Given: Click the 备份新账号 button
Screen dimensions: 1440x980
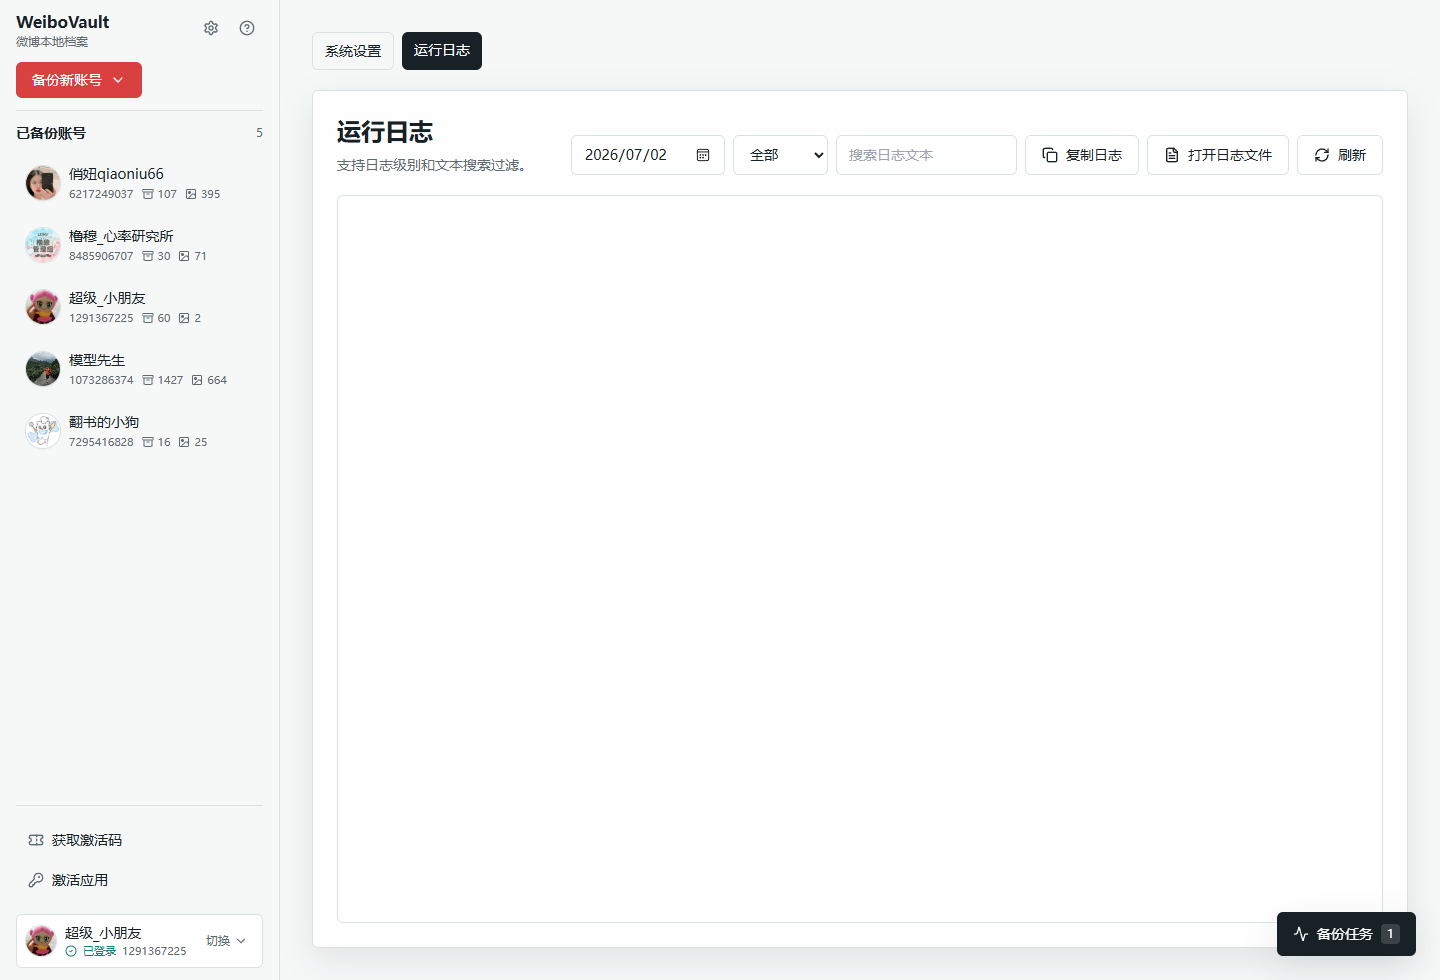Looking at the screenshot, I should click(79, 80).
